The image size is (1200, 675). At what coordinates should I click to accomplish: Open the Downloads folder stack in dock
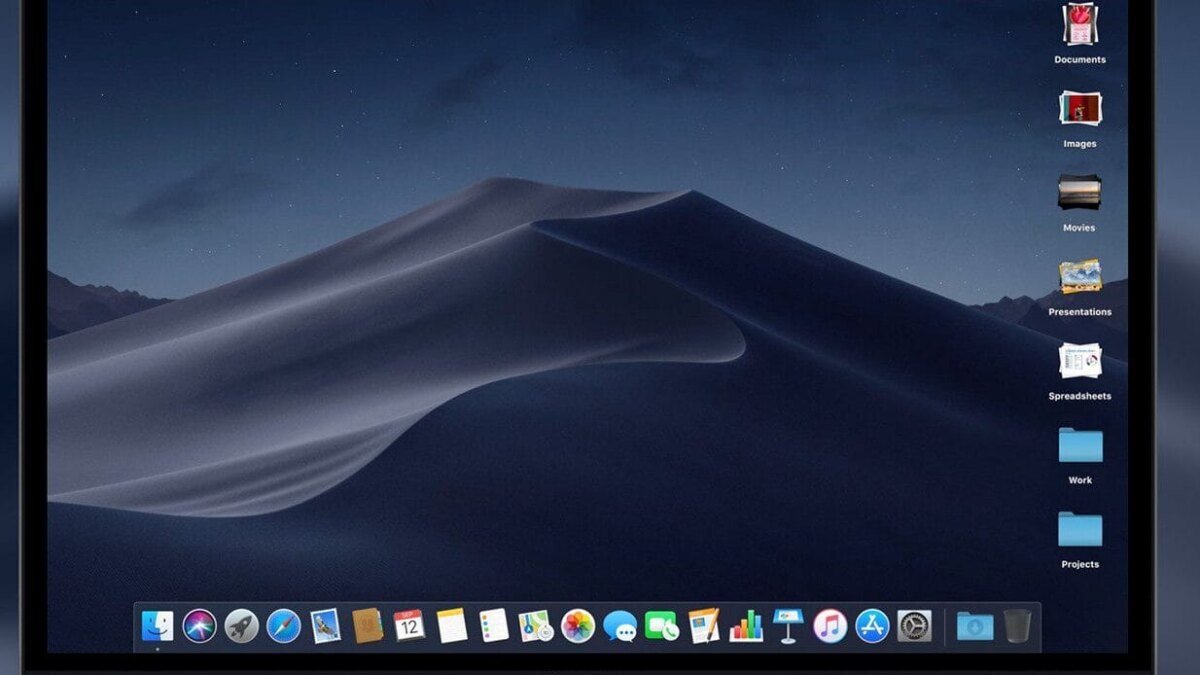coord(975,626)
